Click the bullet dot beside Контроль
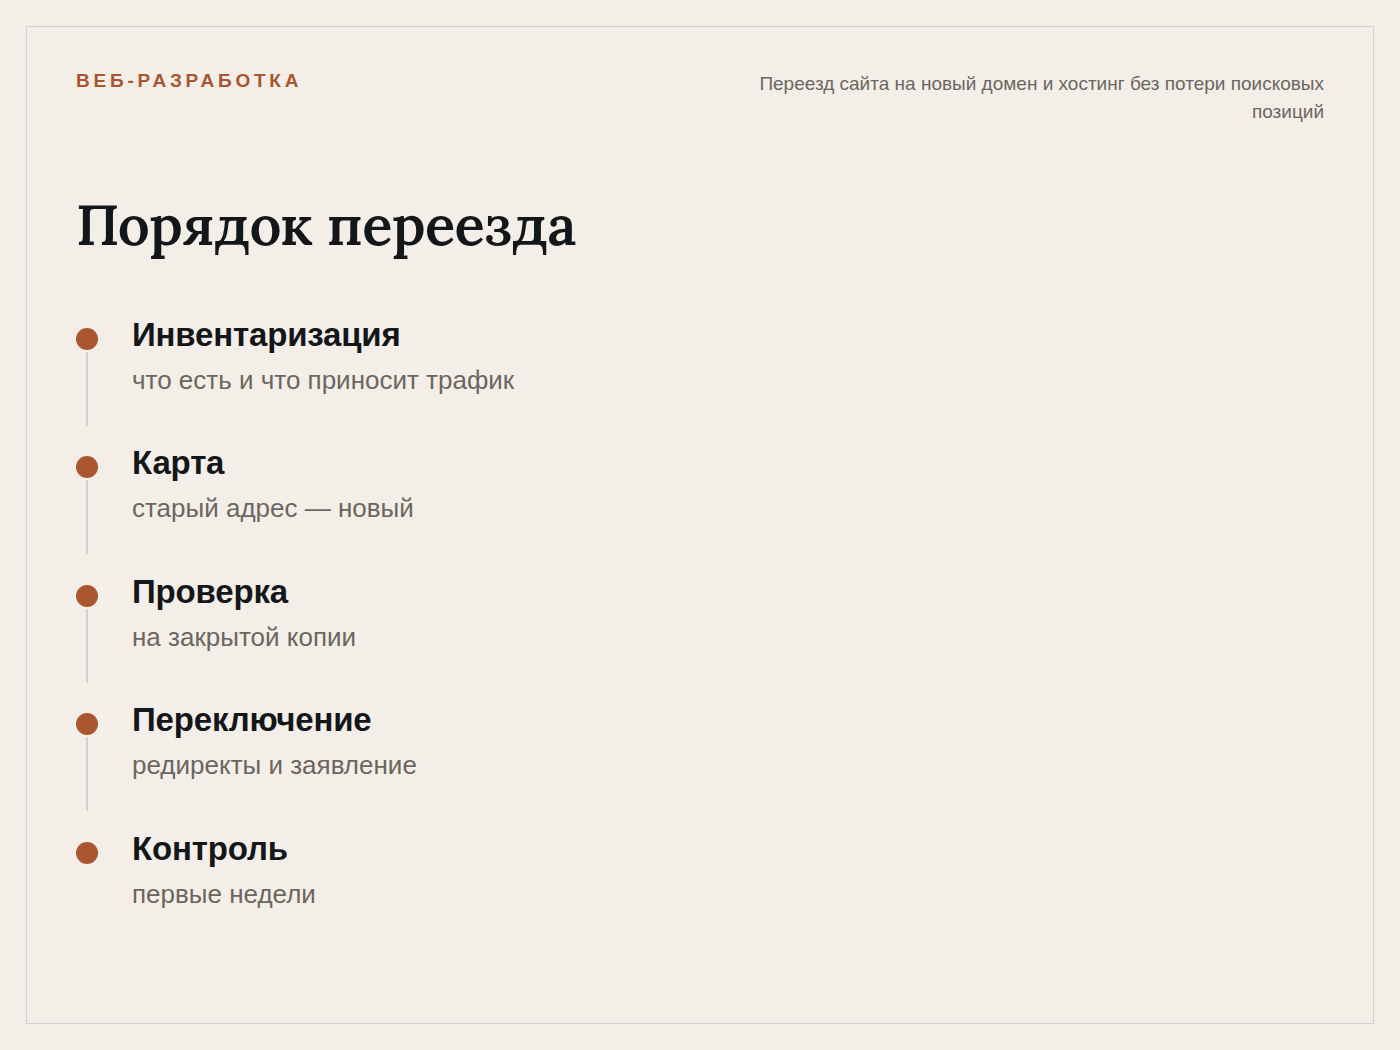1400x1050 pixels. [x=87, y=853]
